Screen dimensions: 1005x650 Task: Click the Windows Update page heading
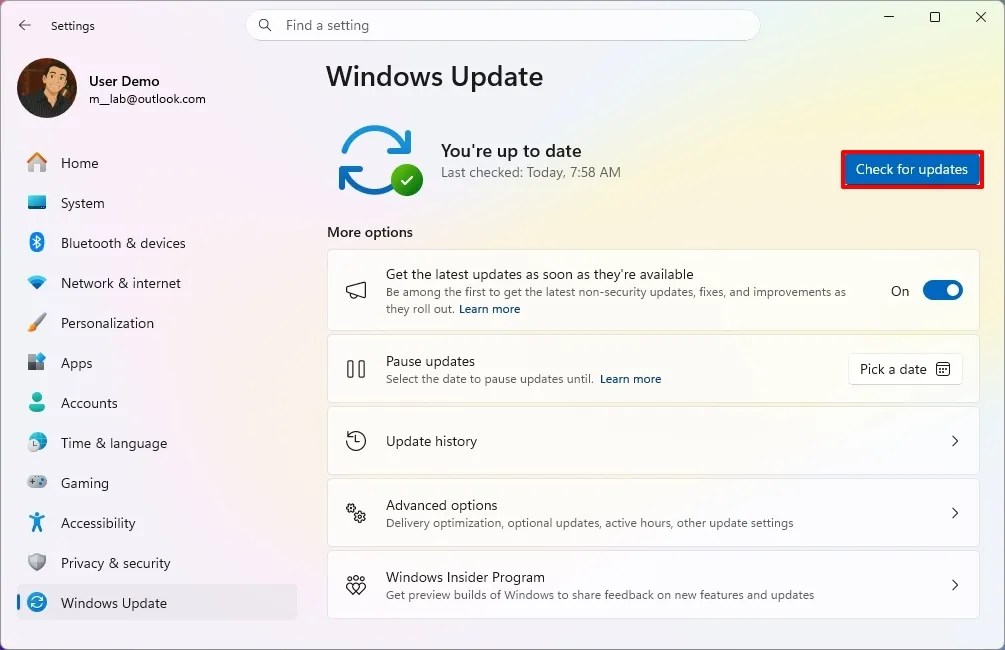(435, 76)
